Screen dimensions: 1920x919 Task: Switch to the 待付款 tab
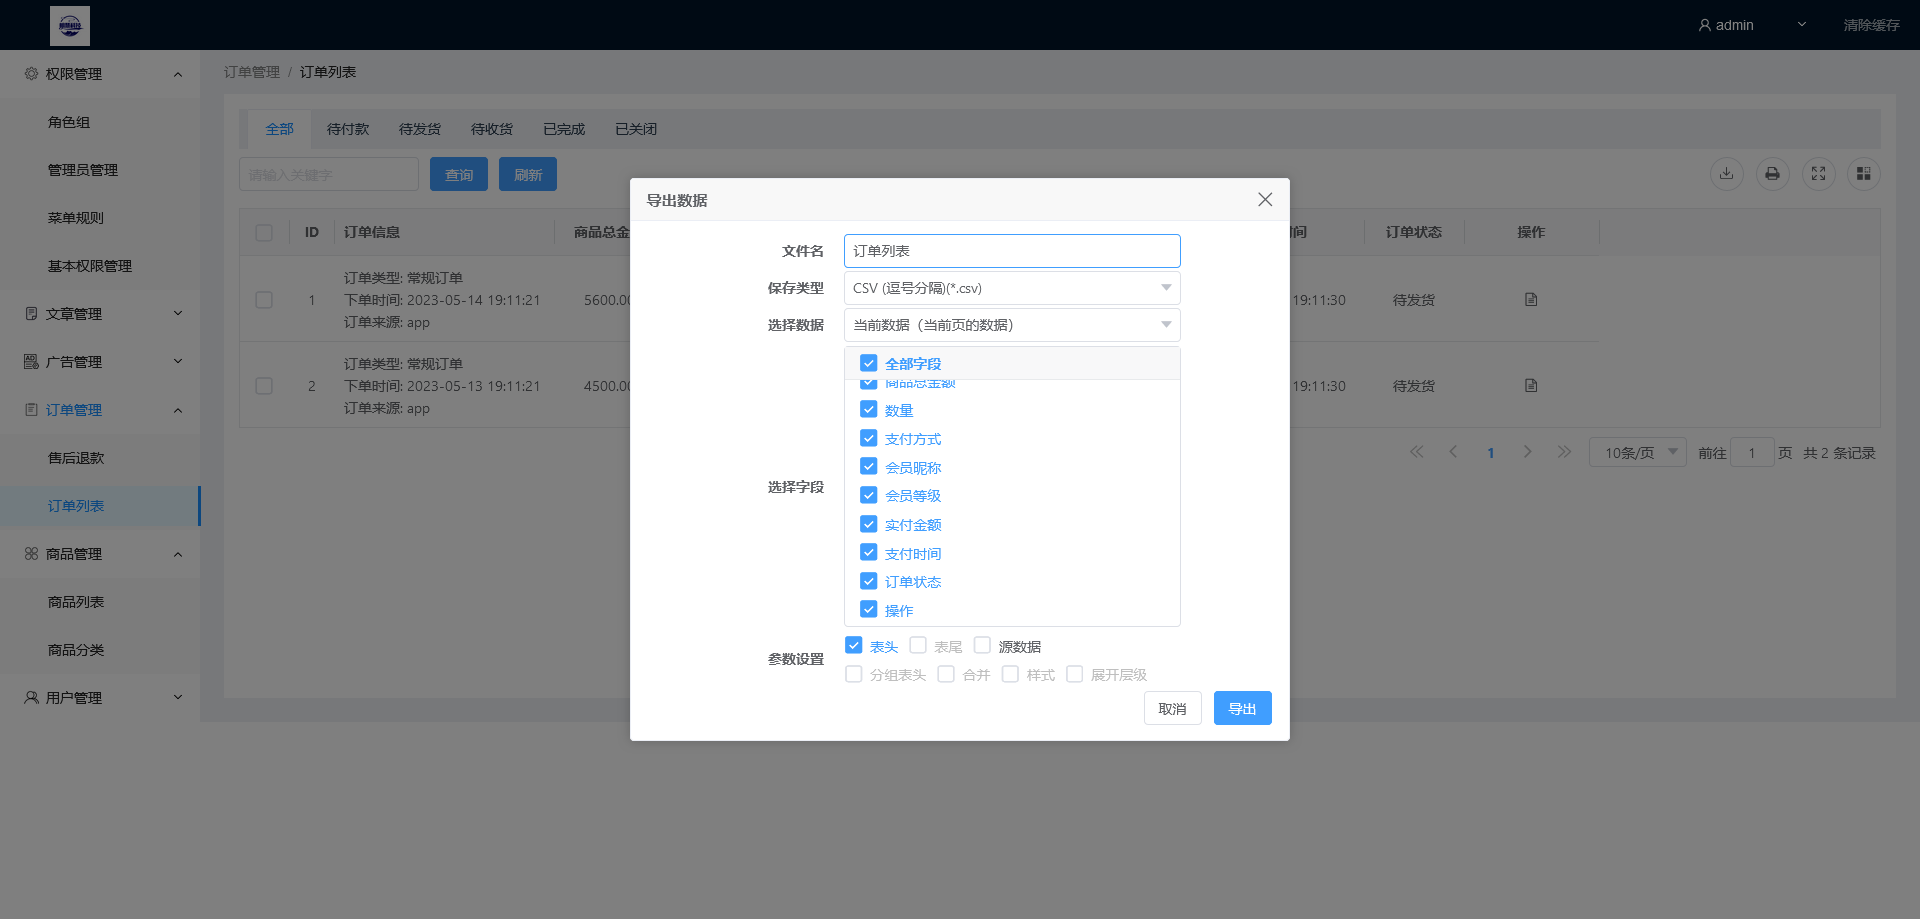tap(348, 129)
